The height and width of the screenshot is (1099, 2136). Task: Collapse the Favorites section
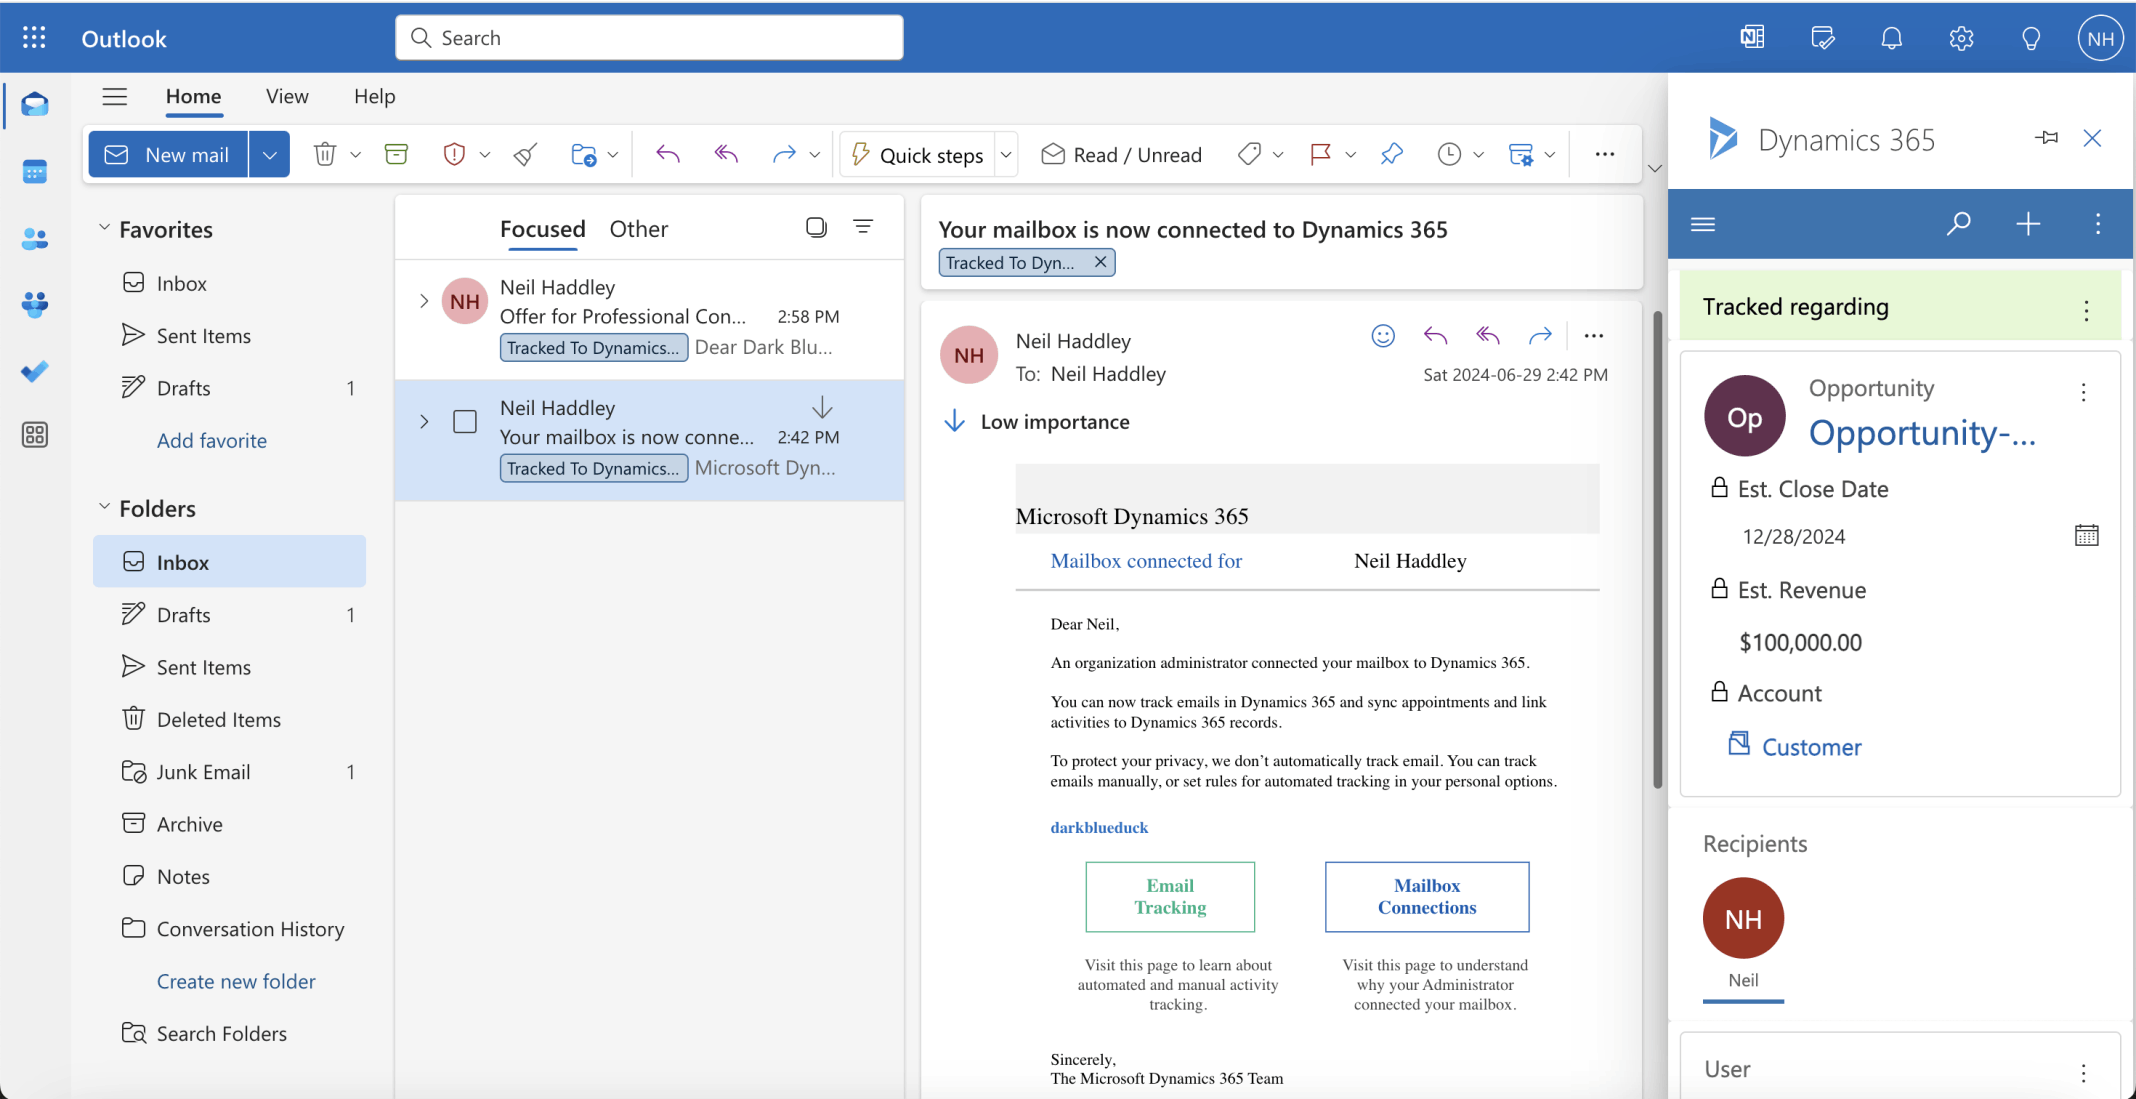tap(105, 227)
